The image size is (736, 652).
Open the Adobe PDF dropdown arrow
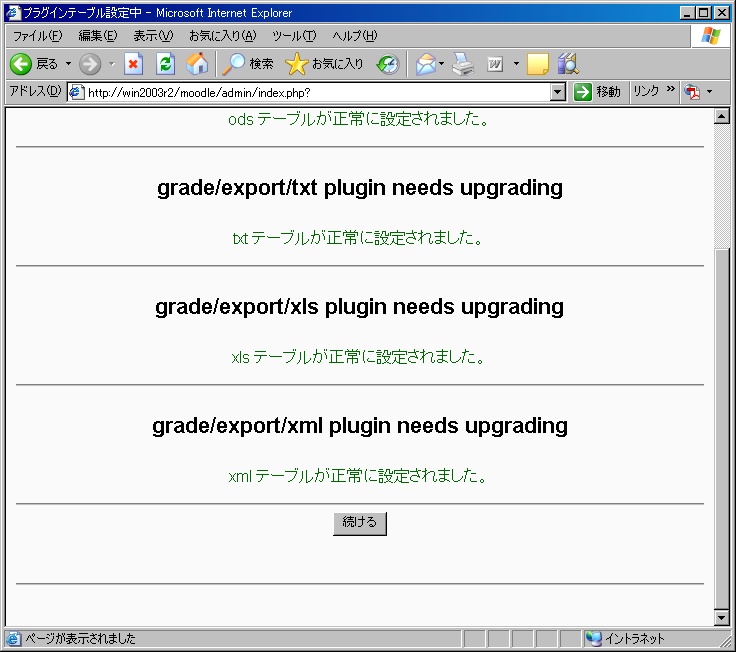point(709,92)
